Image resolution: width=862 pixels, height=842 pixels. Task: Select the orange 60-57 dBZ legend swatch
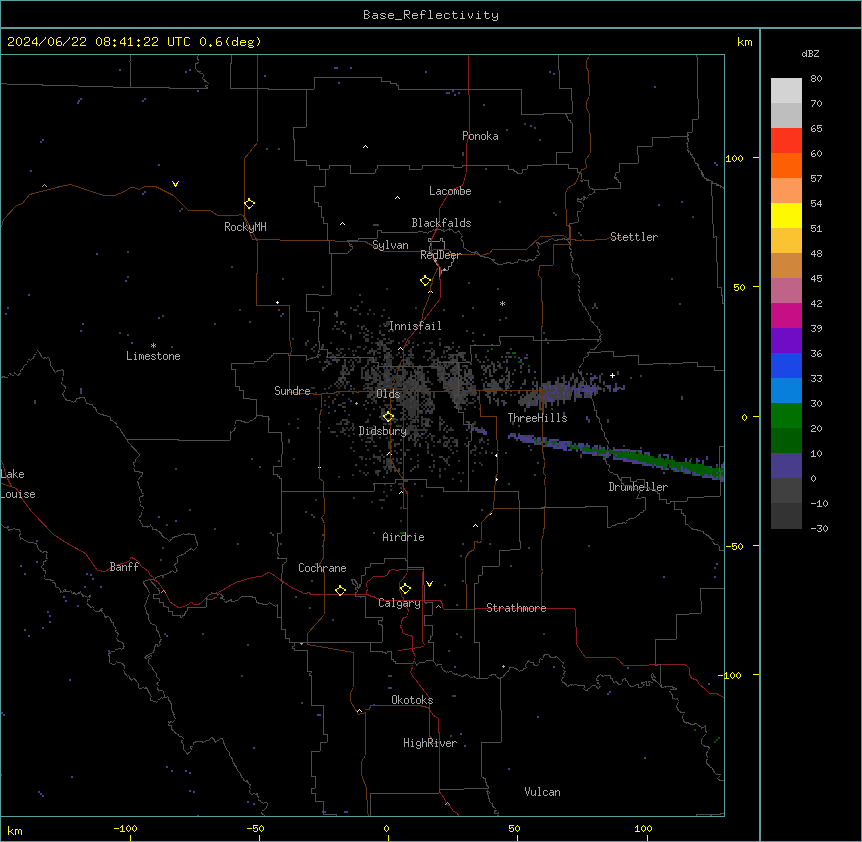tap(786, 165)
